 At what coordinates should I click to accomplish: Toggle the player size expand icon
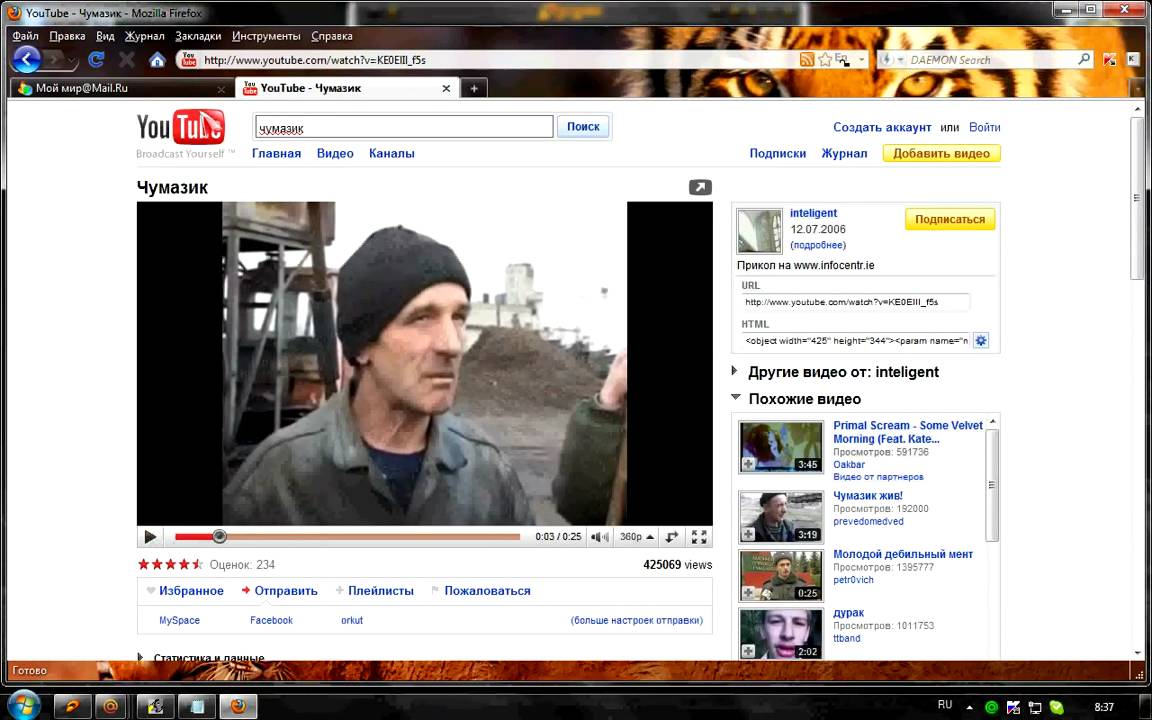pos(672,537)
